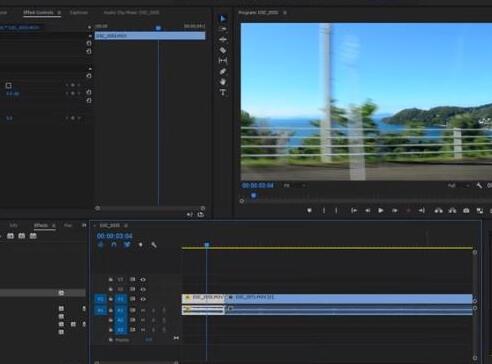The width and height of the screenshot is (492, 364).
Task: Toggle A2 track targeting button
Action: [x=121, y=320]
